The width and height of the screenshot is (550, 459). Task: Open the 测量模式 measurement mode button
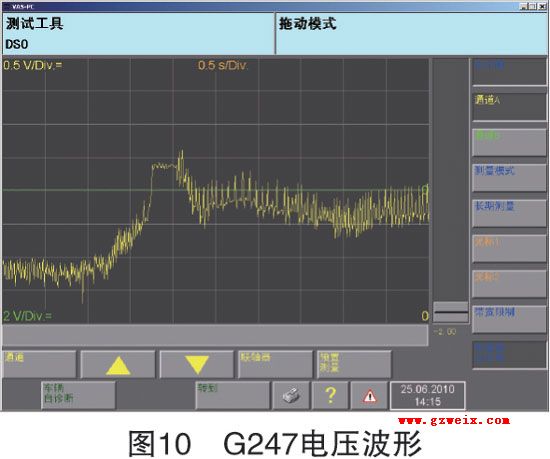(x=509, y=178)
